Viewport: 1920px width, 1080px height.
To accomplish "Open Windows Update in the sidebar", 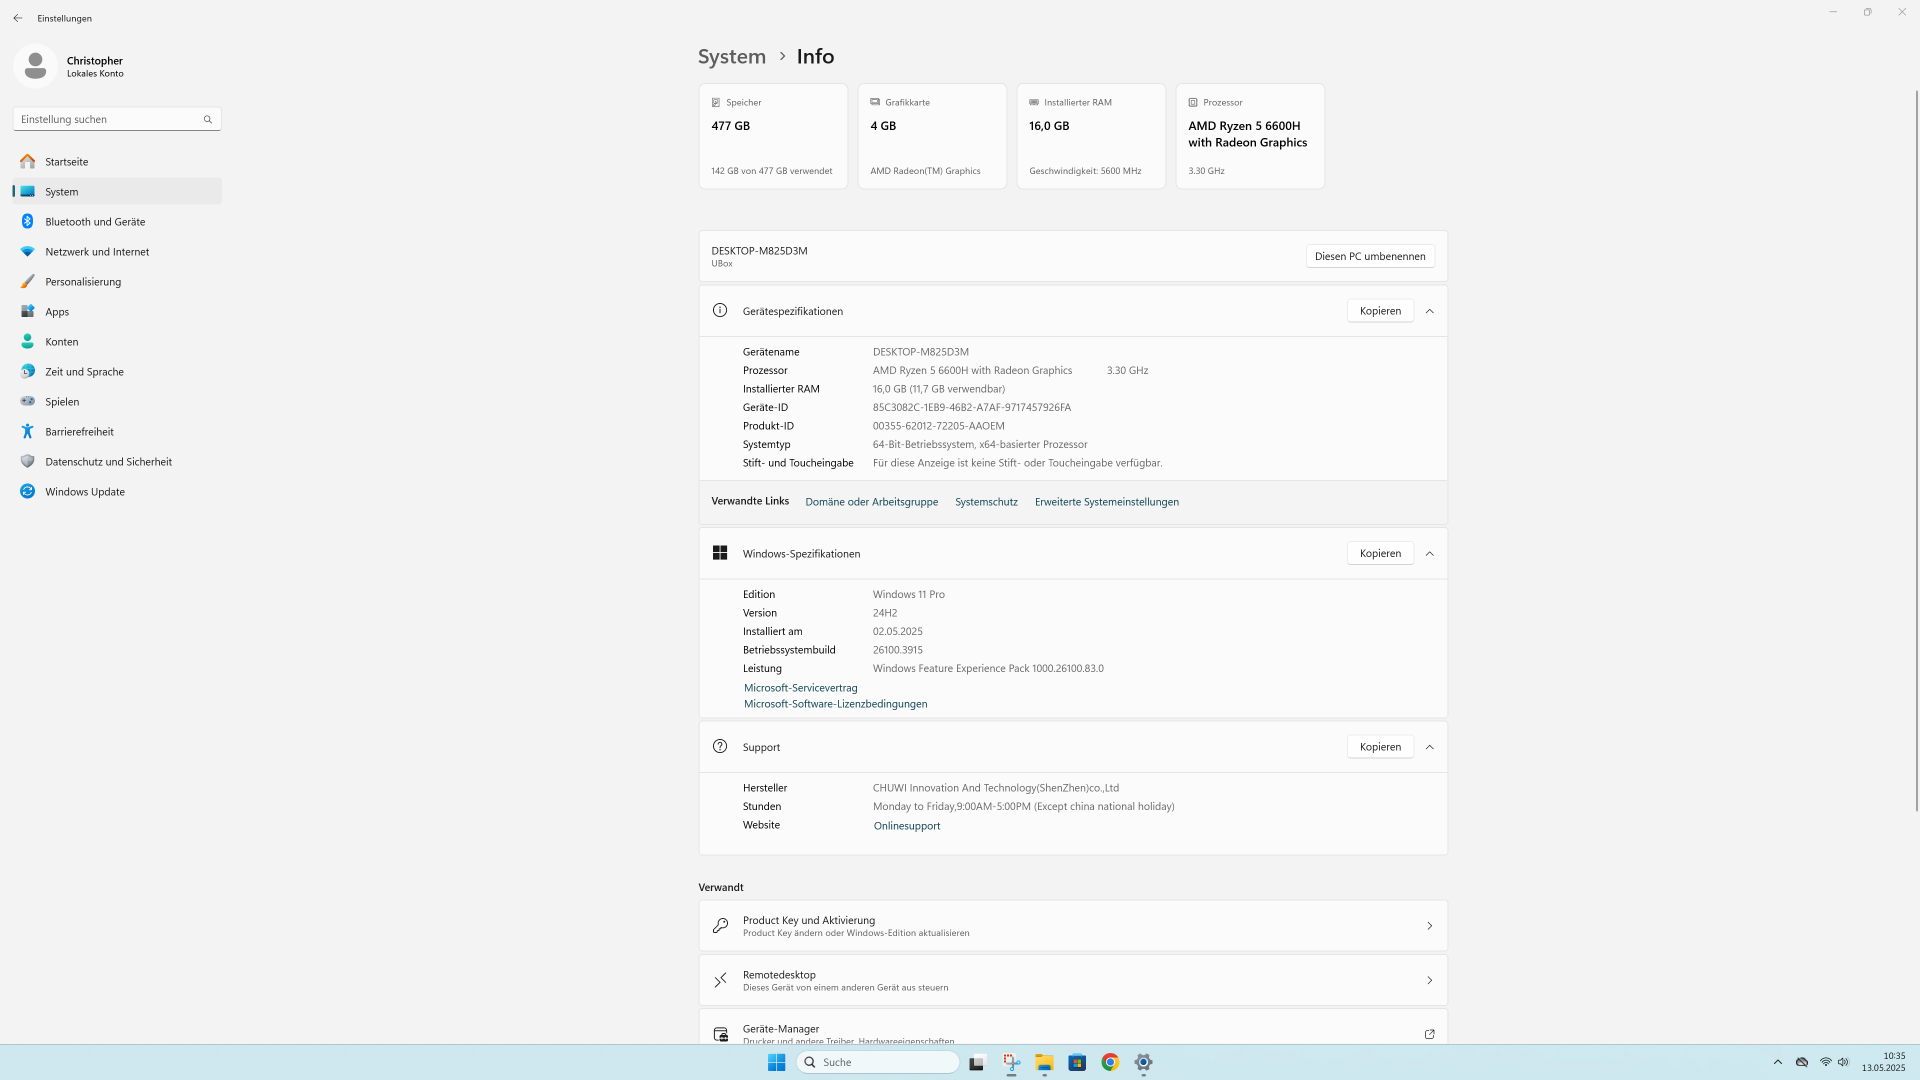I will [117, 491].
